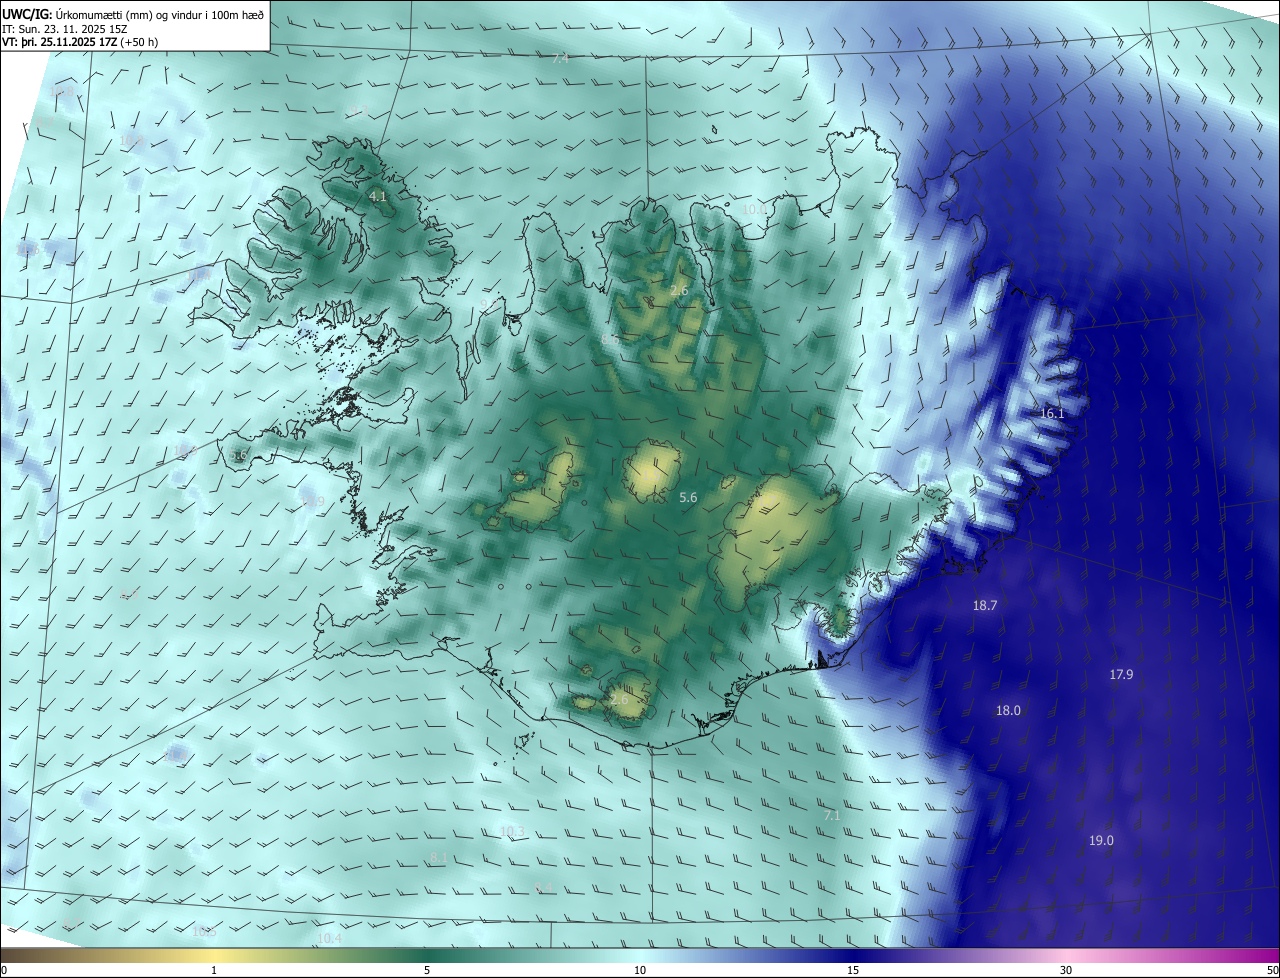
Task: Click the 0 label on the color scale
Action: [x=4, y=970]
